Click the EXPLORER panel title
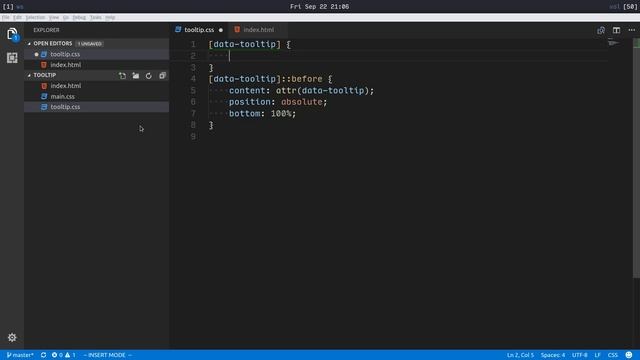This screenshot has height=360, width=640. (47, 30)
